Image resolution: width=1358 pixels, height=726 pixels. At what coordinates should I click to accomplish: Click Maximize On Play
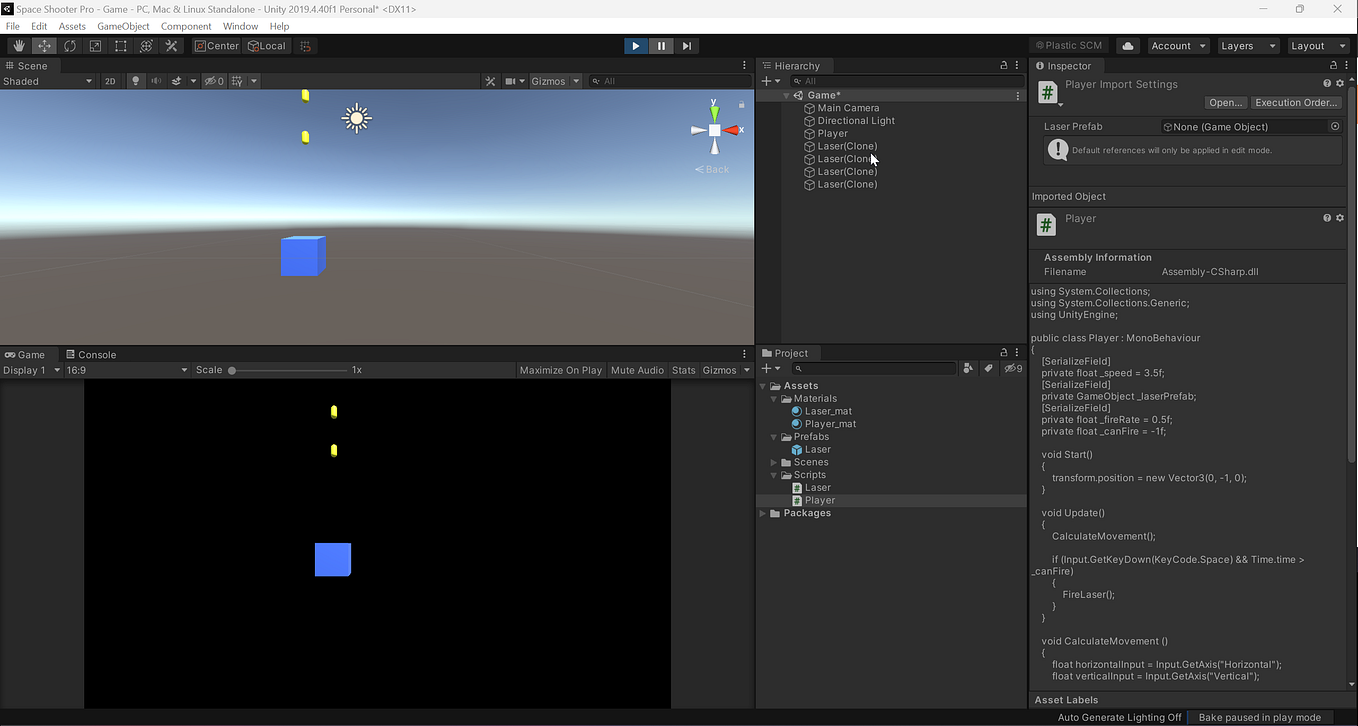pos(560,369)
